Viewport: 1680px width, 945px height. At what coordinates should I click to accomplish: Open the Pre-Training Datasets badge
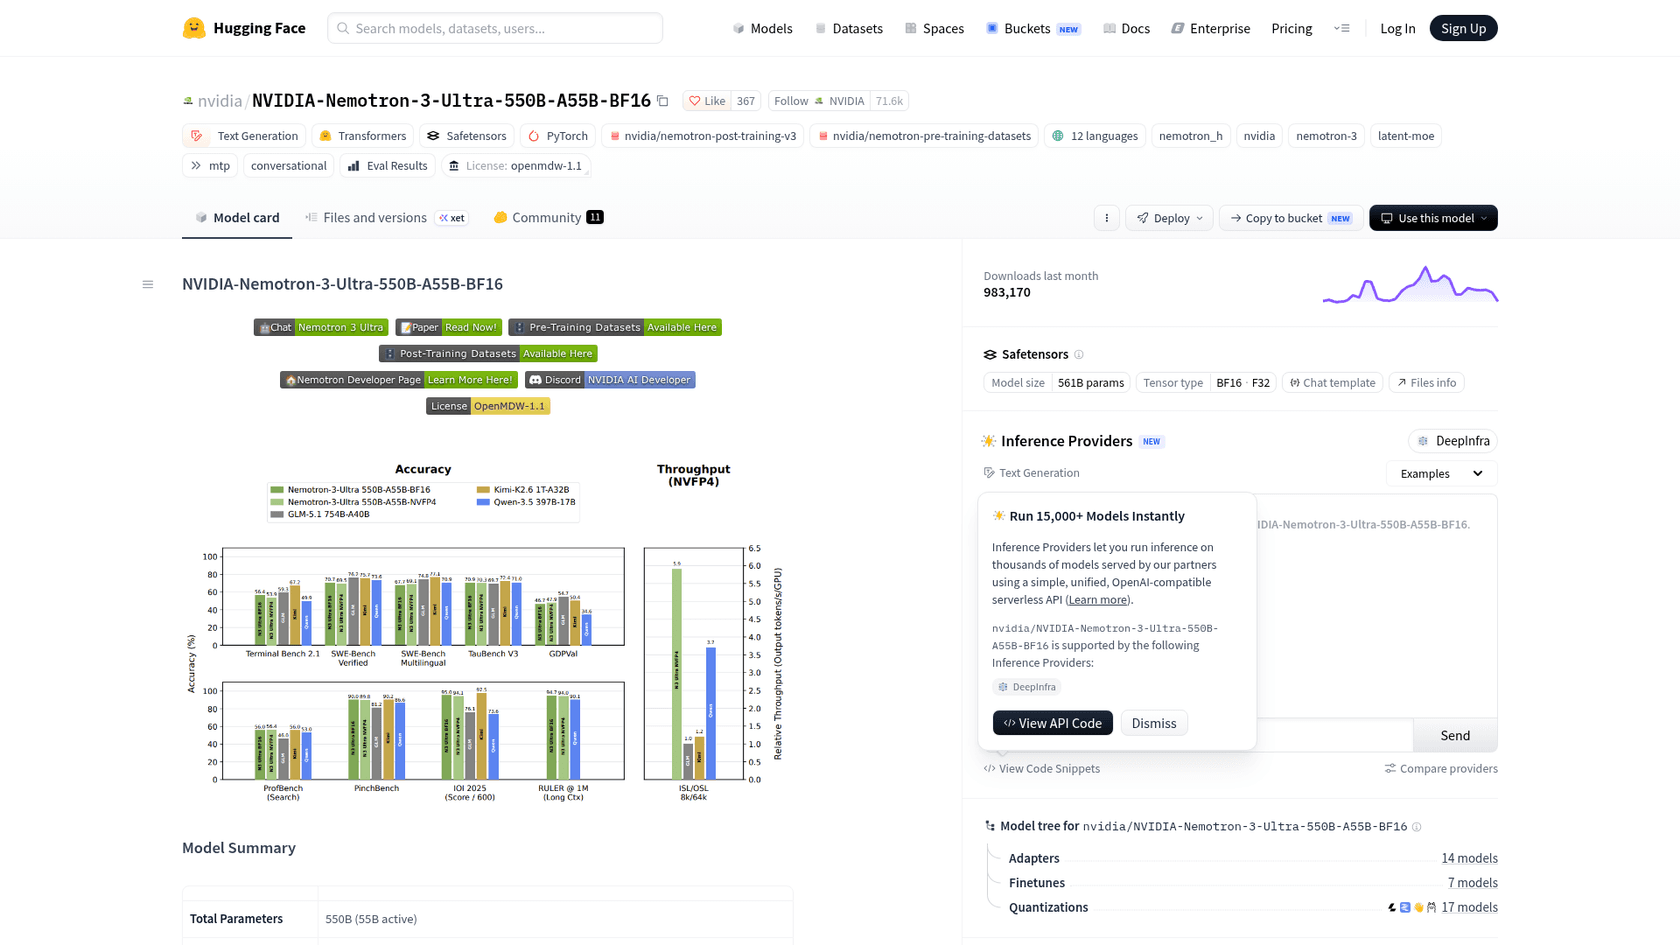click(615, 327)
